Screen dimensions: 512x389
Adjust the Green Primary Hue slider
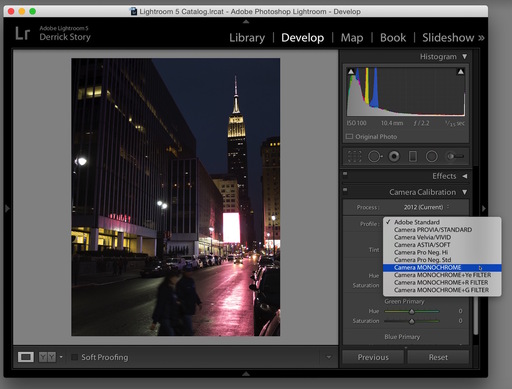tap(412, 311)
